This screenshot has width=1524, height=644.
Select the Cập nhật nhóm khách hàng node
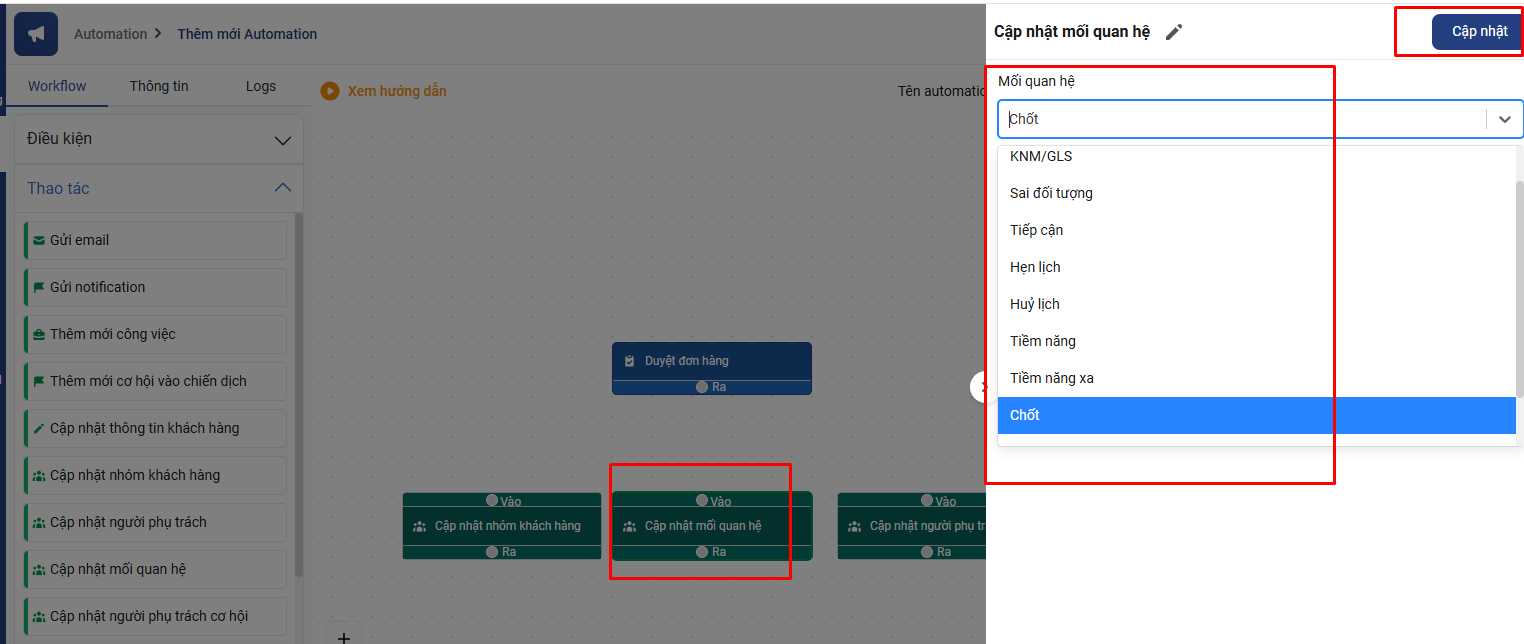[502, 526]
